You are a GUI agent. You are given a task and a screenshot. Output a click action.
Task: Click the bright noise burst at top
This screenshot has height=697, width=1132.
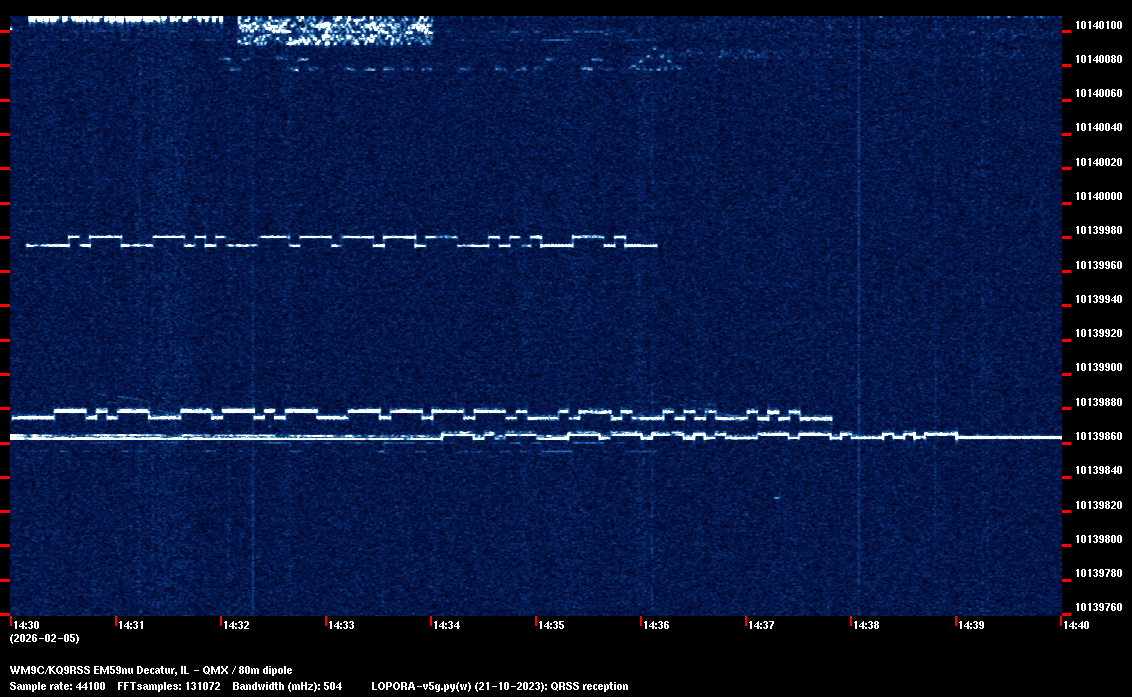click(x=334, y=30)
